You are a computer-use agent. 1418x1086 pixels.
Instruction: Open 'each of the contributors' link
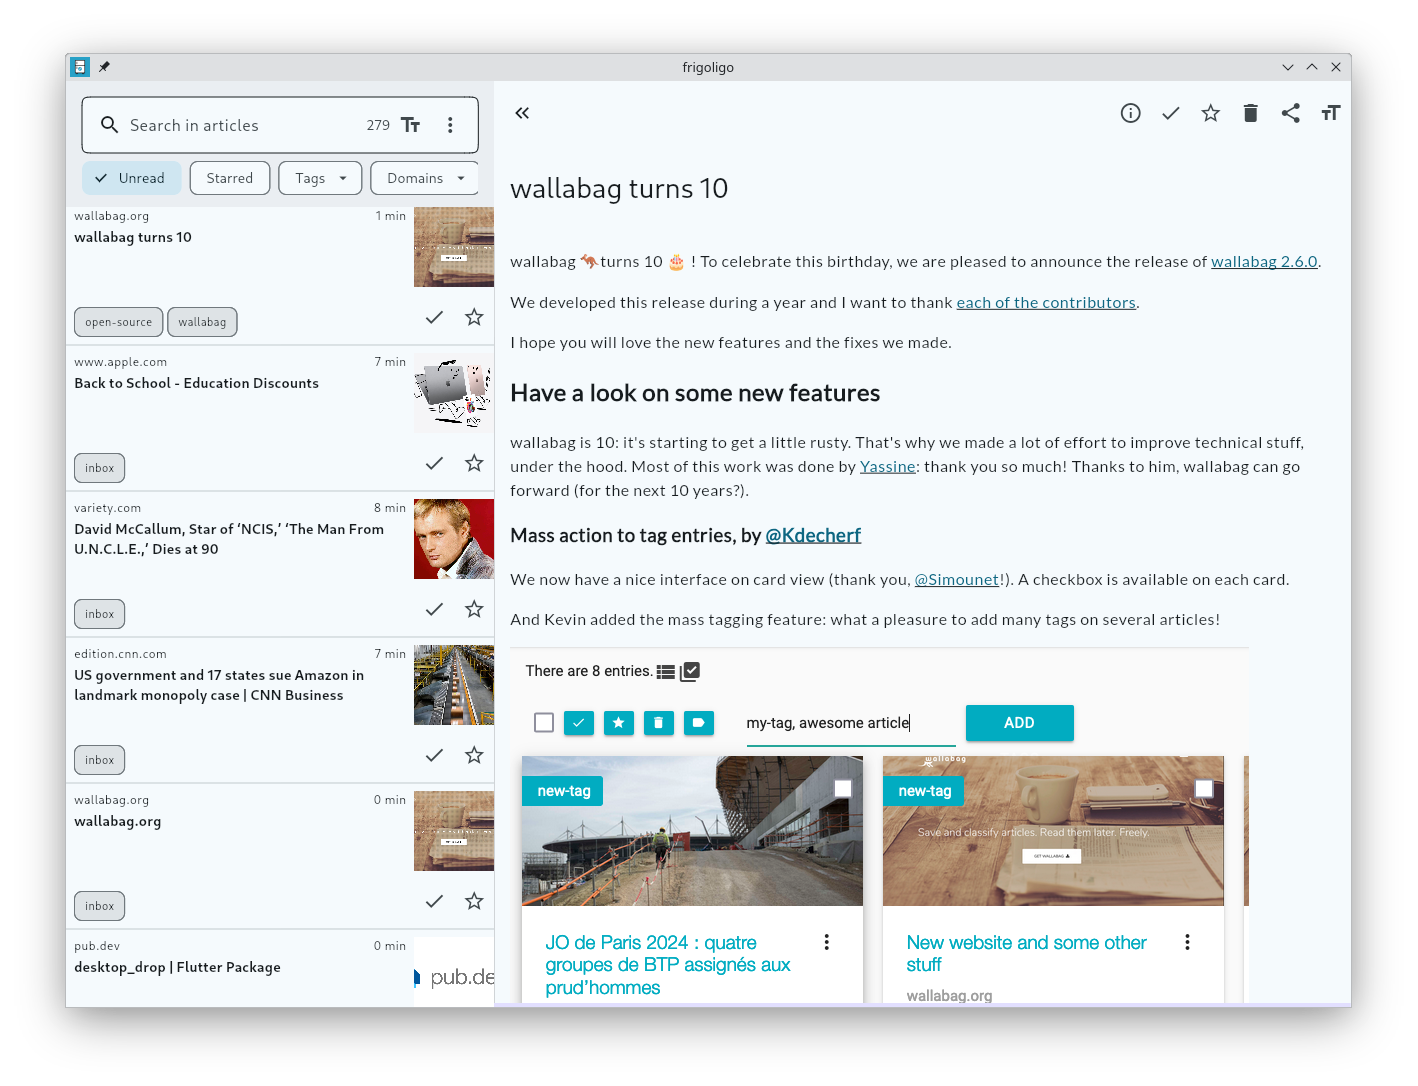tap(1046, 302)
